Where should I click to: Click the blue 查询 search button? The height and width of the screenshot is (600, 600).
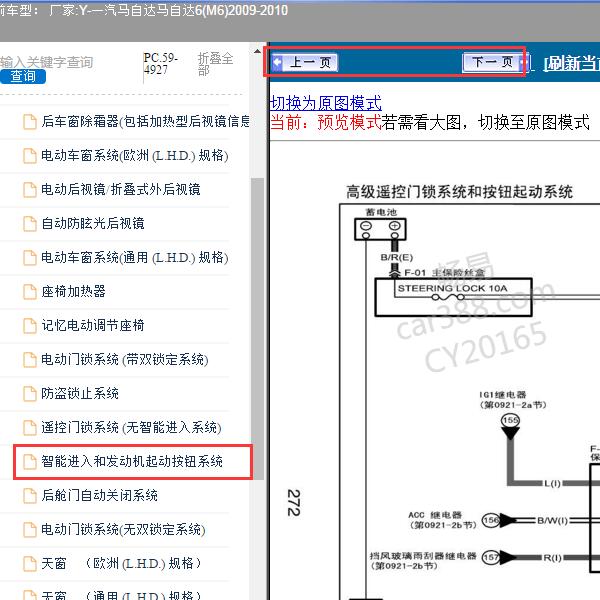pos(23,76)
